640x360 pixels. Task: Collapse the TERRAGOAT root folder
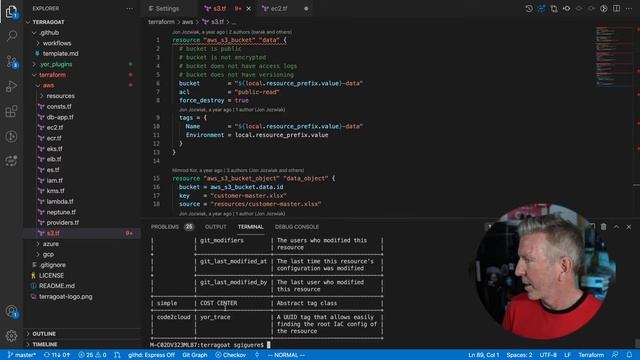[x=82, y=22]
